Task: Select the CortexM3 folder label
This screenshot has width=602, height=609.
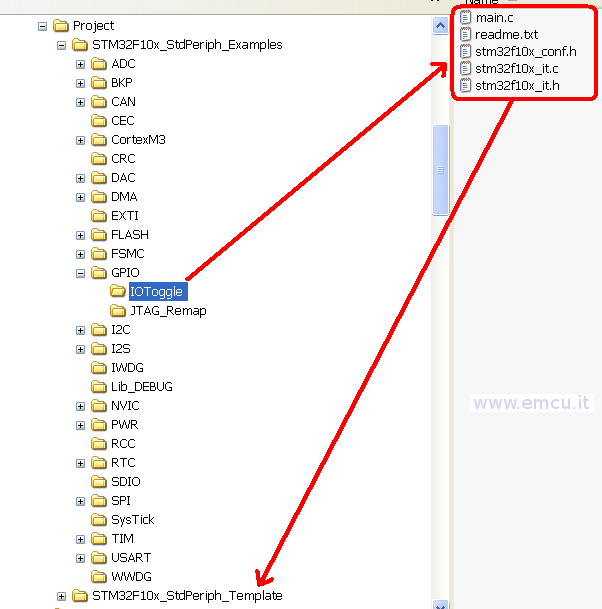Action: (x=138, y=140)
